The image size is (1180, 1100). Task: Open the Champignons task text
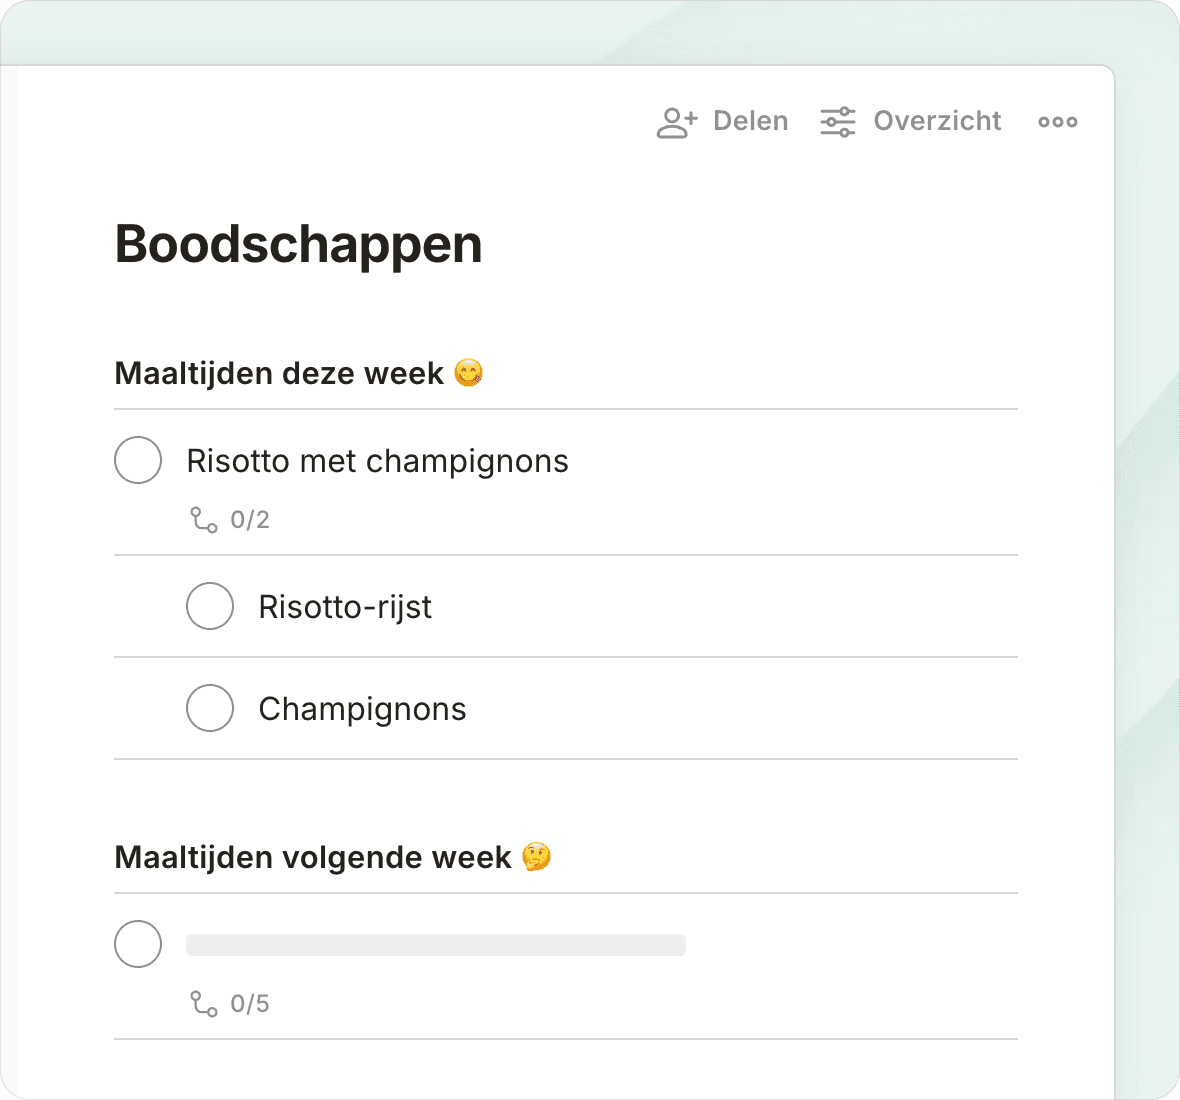coord(362,709)
